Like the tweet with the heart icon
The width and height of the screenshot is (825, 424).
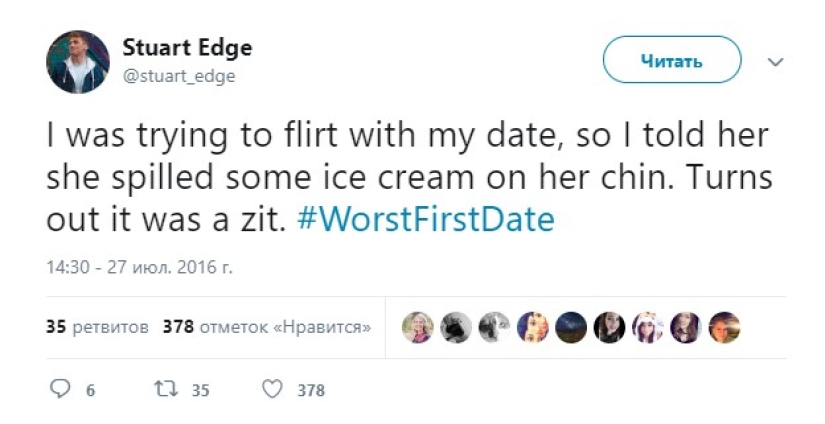click(x=271, y=389)
